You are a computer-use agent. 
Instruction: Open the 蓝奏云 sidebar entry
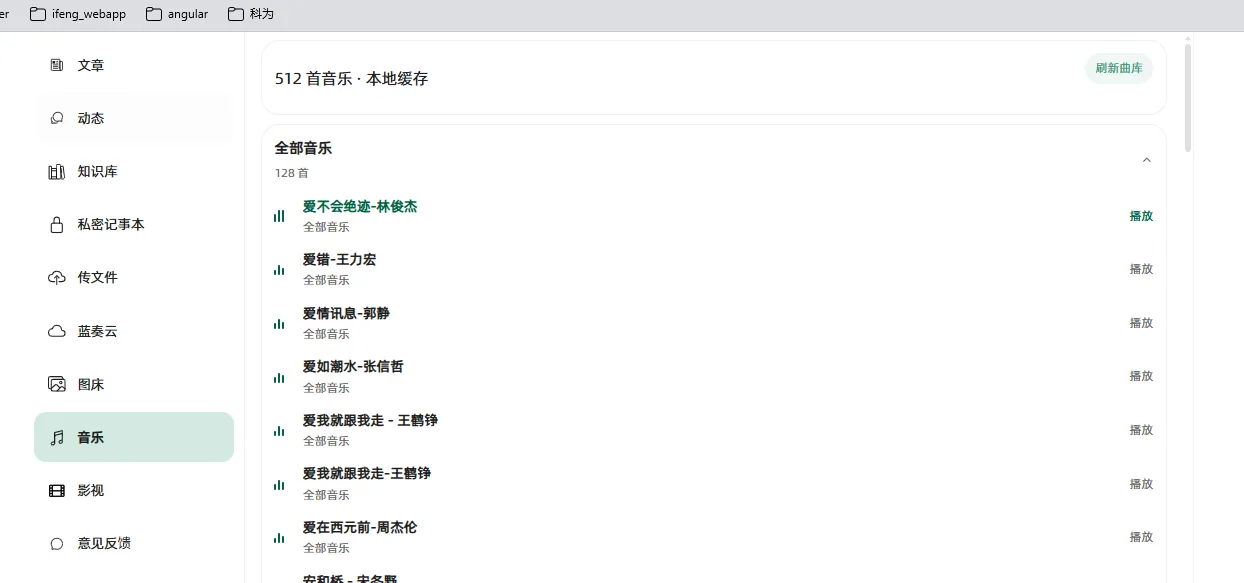(x=134, y=331)
